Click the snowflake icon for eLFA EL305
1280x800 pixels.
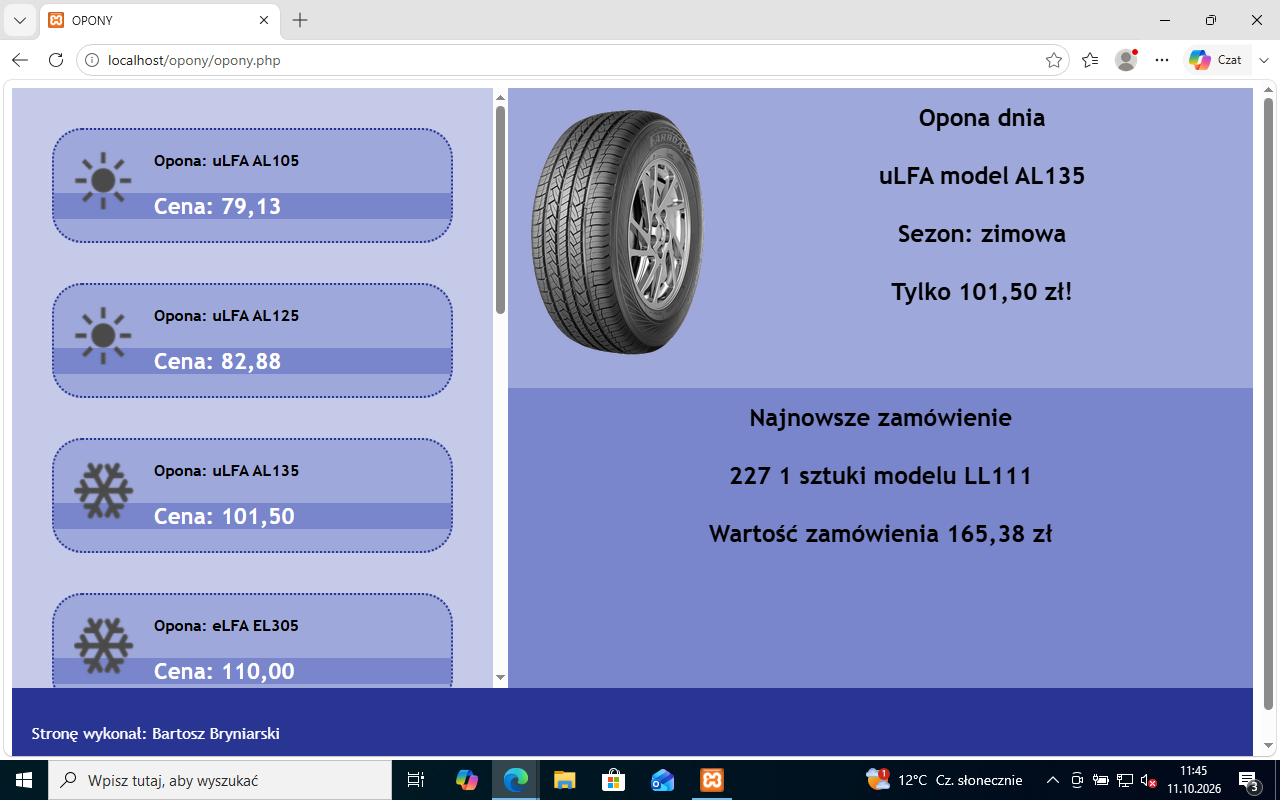[103, 646]
